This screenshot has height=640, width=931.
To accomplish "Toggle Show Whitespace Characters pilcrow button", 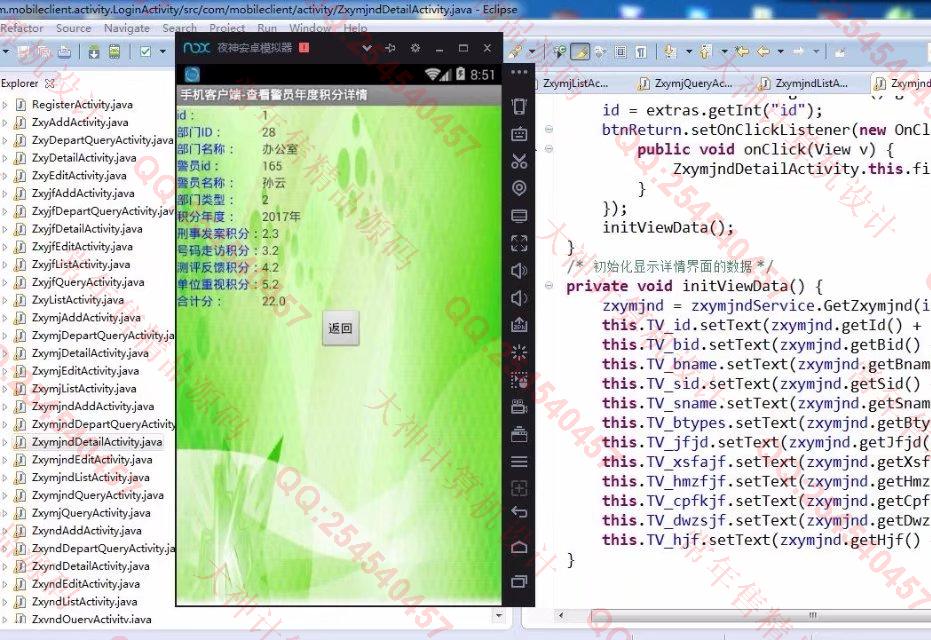I will click(641, 52).
